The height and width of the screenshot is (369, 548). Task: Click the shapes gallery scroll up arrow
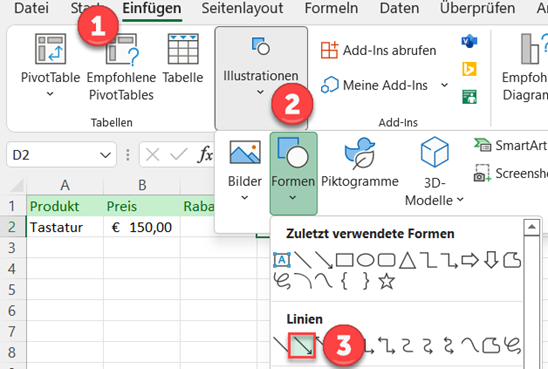[532, 227]
